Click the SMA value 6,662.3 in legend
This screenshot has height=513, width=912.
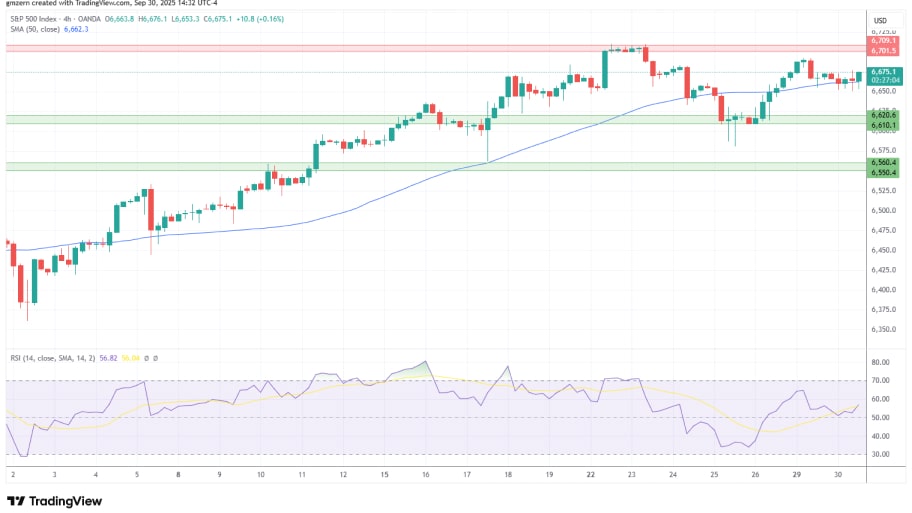coord(76,29)
